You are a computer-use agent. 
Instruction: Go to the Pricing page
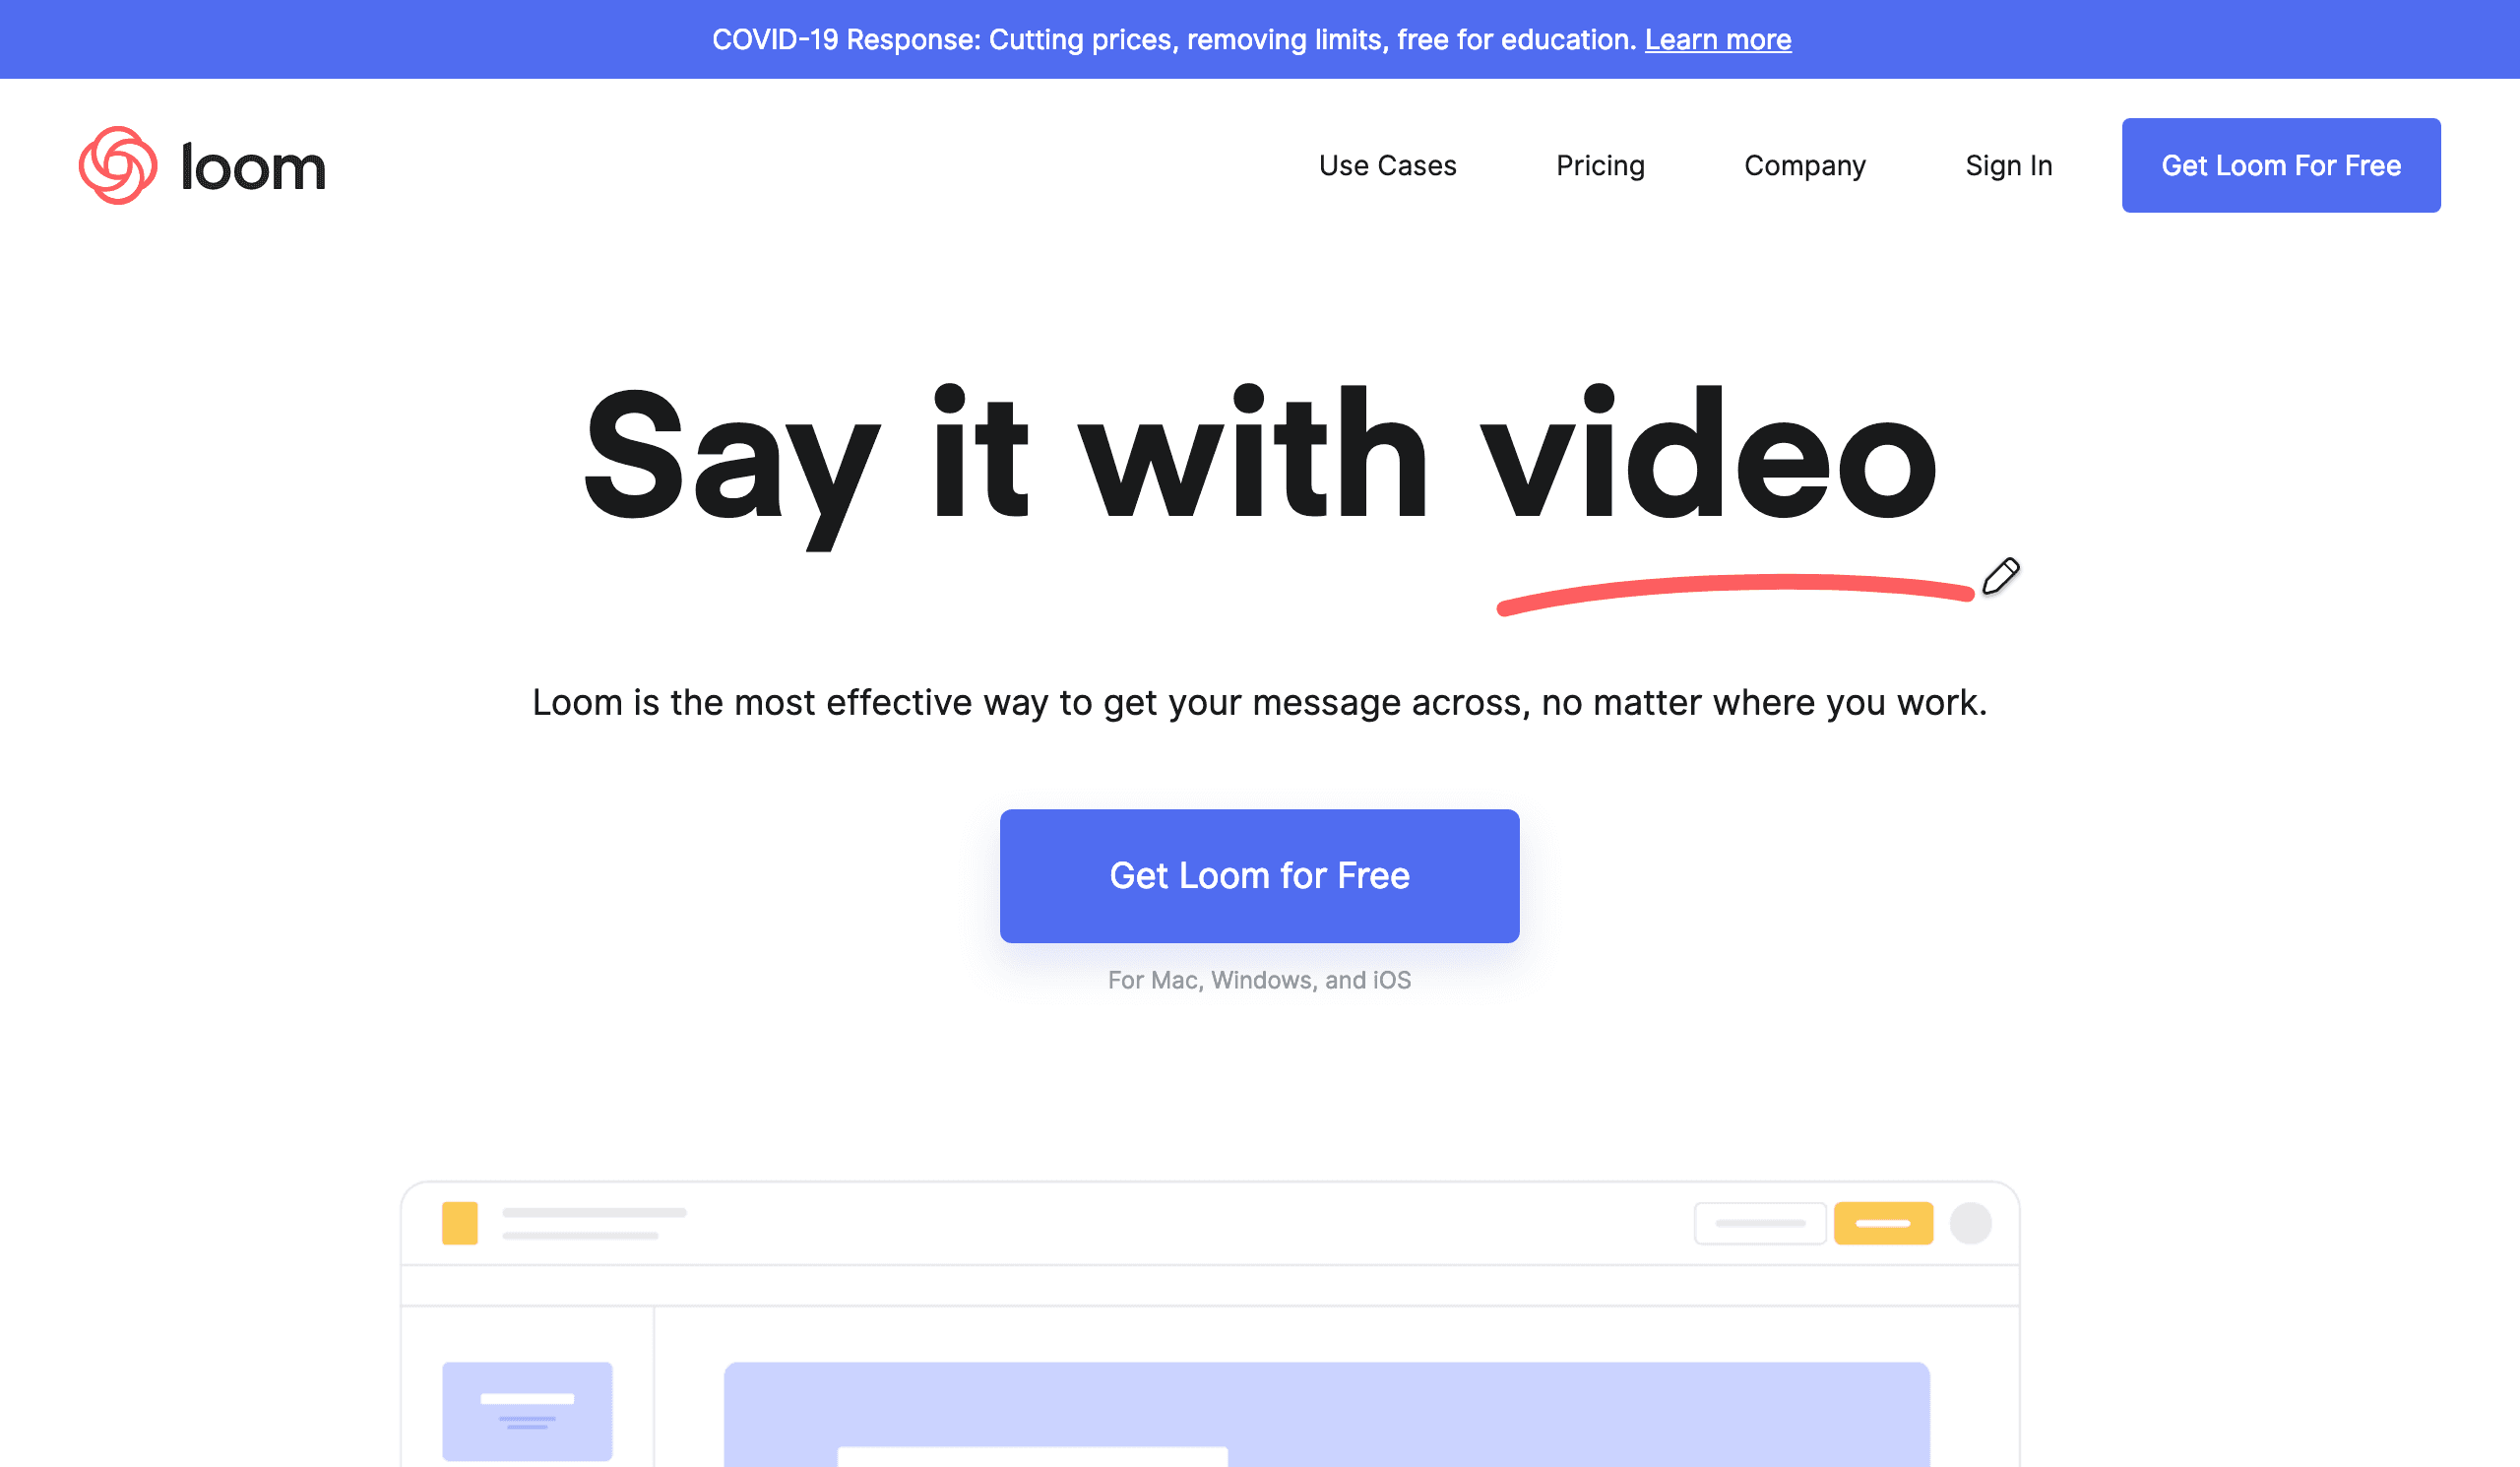pyautogui.click(x=1600, y=165)
